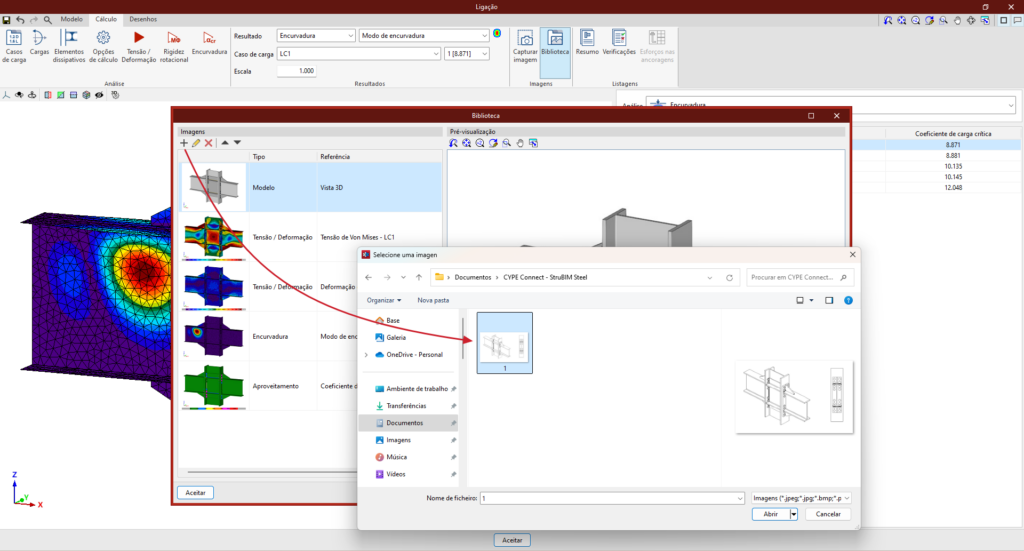
Task: Click Aceitar in Biblioteca window
Action: (x=195, y=493)
